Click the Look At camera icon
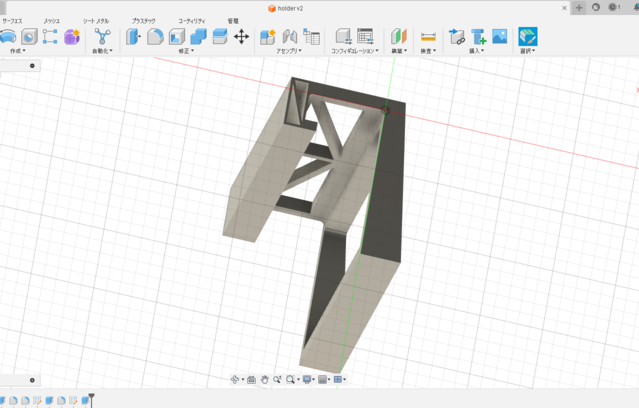639x408 pixels. tap(251, 380)
